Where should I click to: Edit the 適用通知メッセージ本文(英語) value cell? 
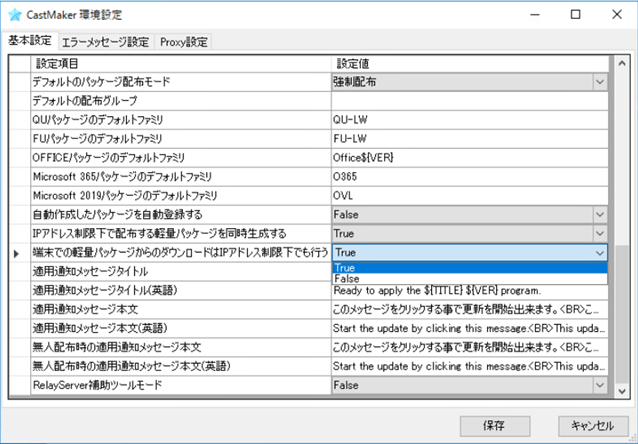click(x=470, y=328)
